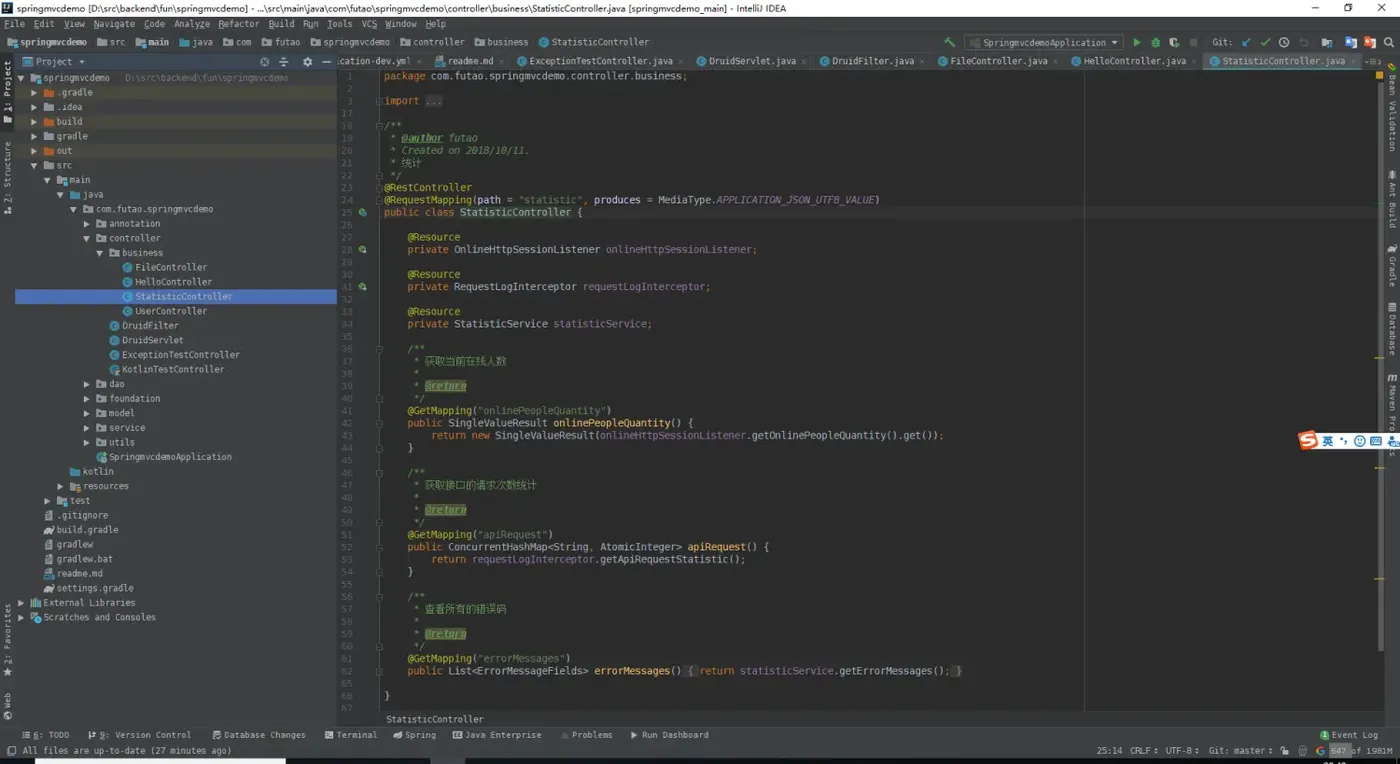Update project via Git blue arrow
Screen dimensions: 1400x764
tap(1246, 43)
